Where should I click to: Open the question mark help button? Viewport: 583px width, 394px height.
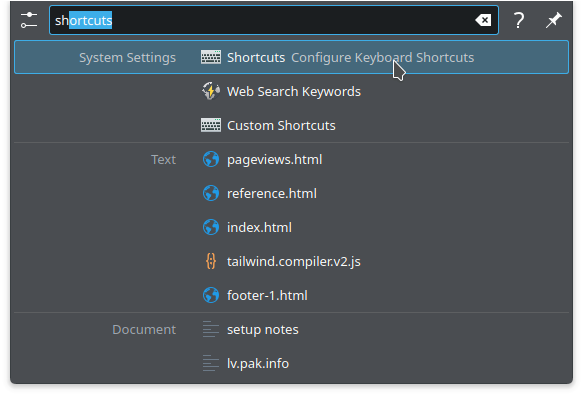(519, 20)
